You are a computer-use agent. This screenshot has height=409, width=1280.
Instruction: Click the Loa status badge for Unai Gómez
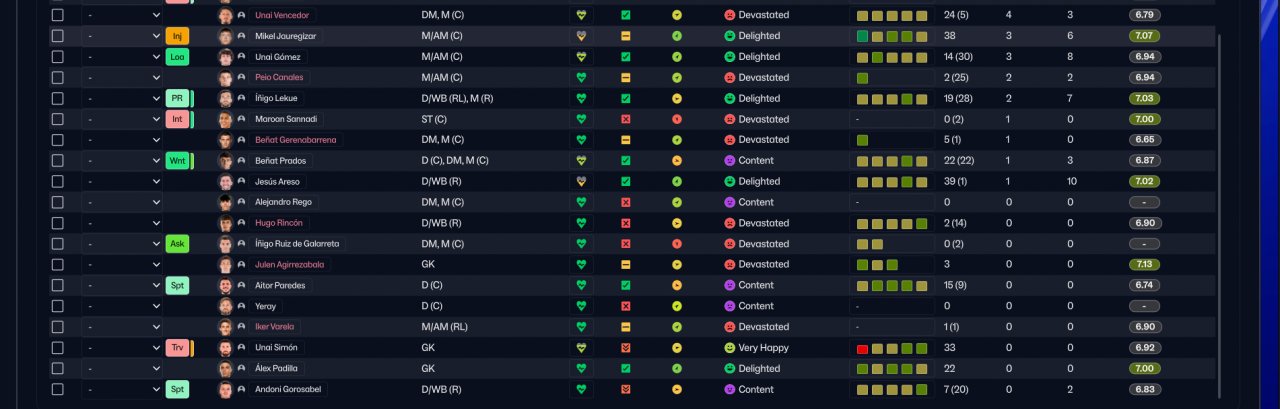(x=177, y=57)
